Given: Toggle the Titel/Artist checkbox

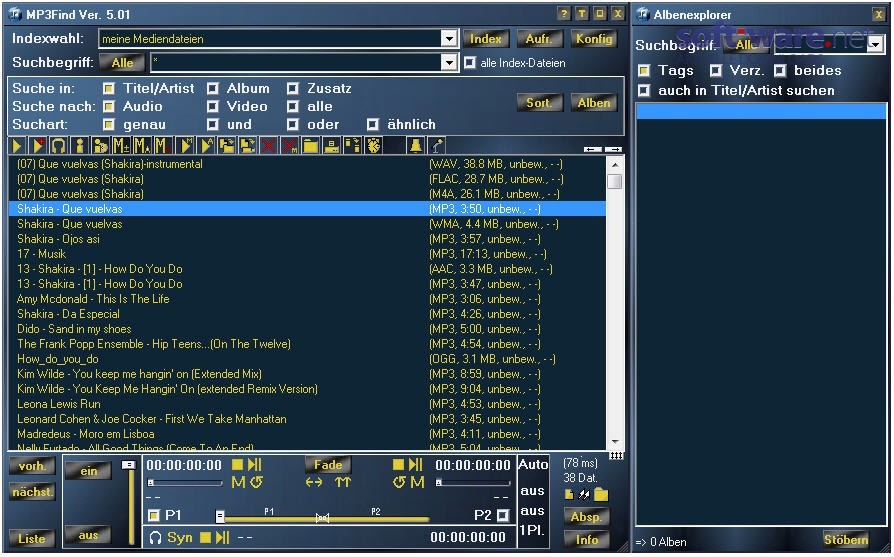Looking at the screenshot, I should pyautogui.click(x=108, y=88).
